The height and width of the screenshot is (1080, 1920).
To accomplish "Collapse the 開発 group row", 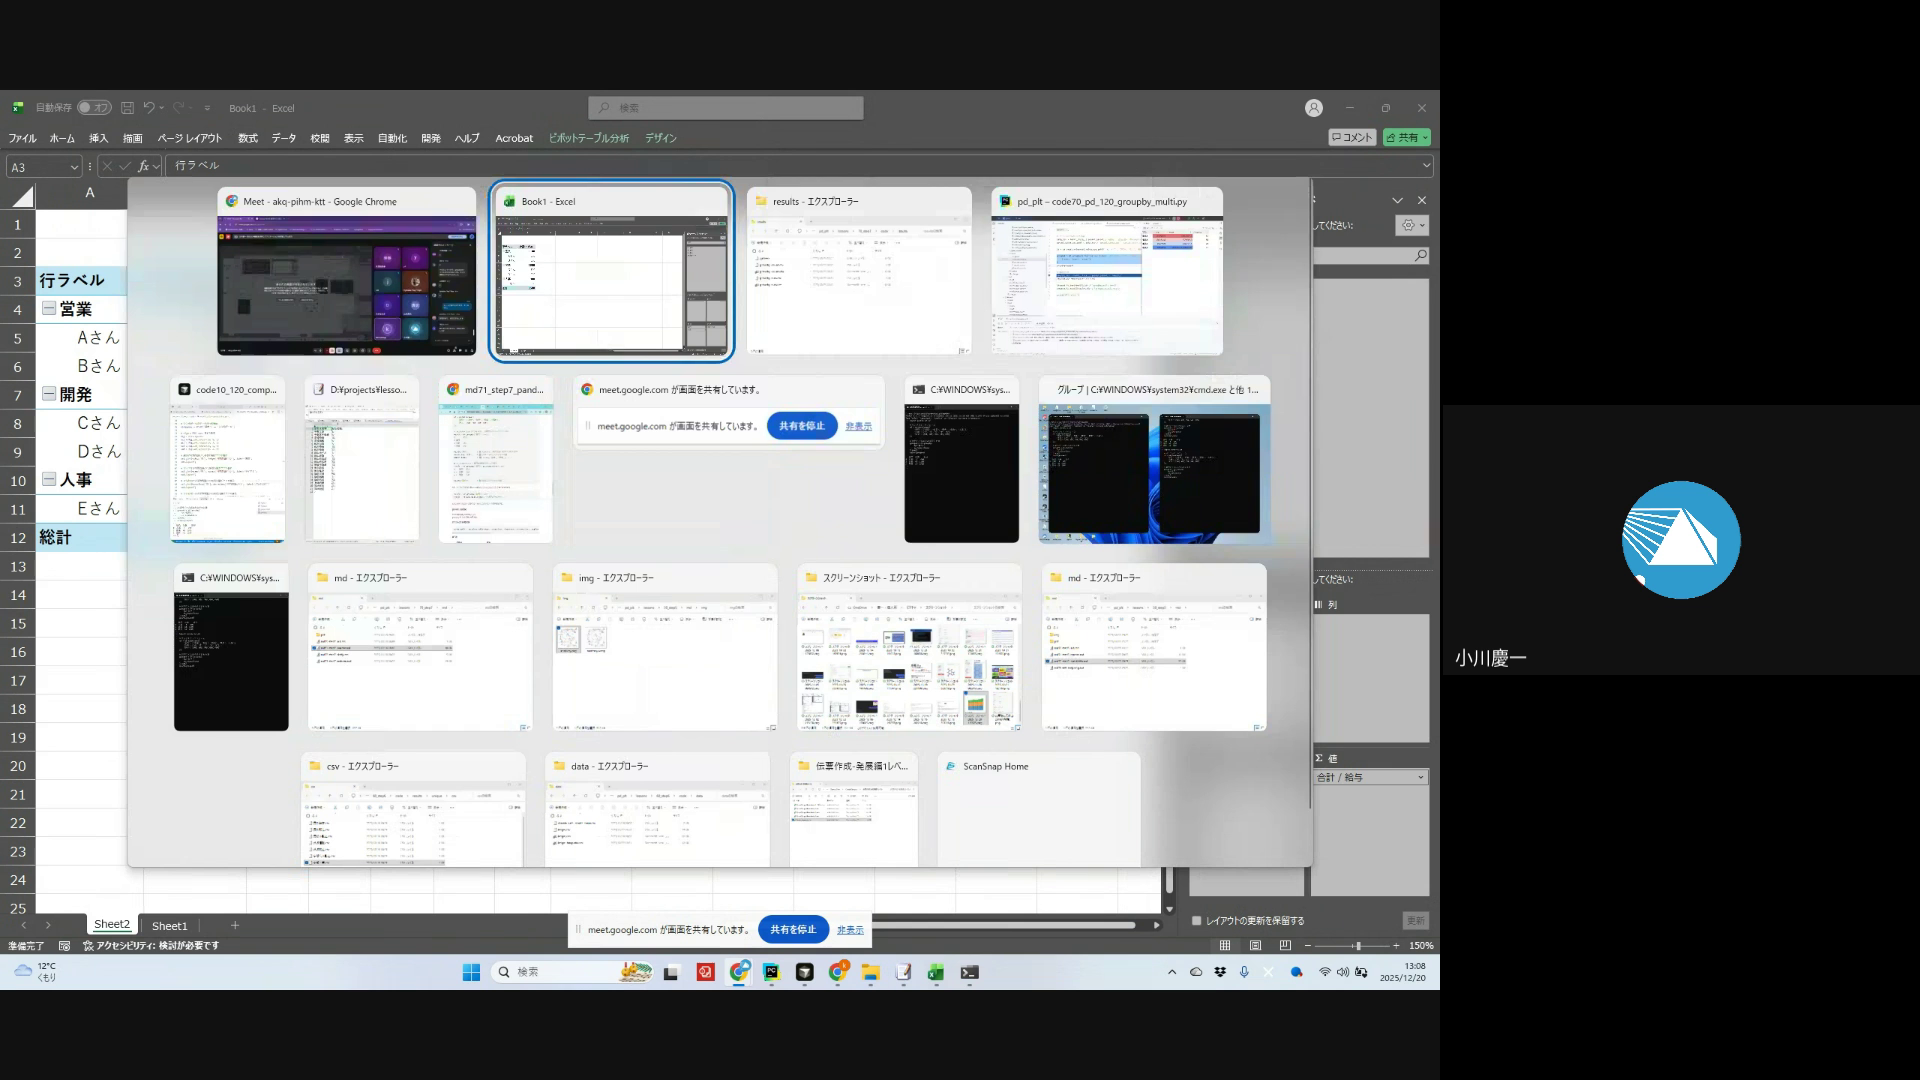I will click(x=48, y=394).
